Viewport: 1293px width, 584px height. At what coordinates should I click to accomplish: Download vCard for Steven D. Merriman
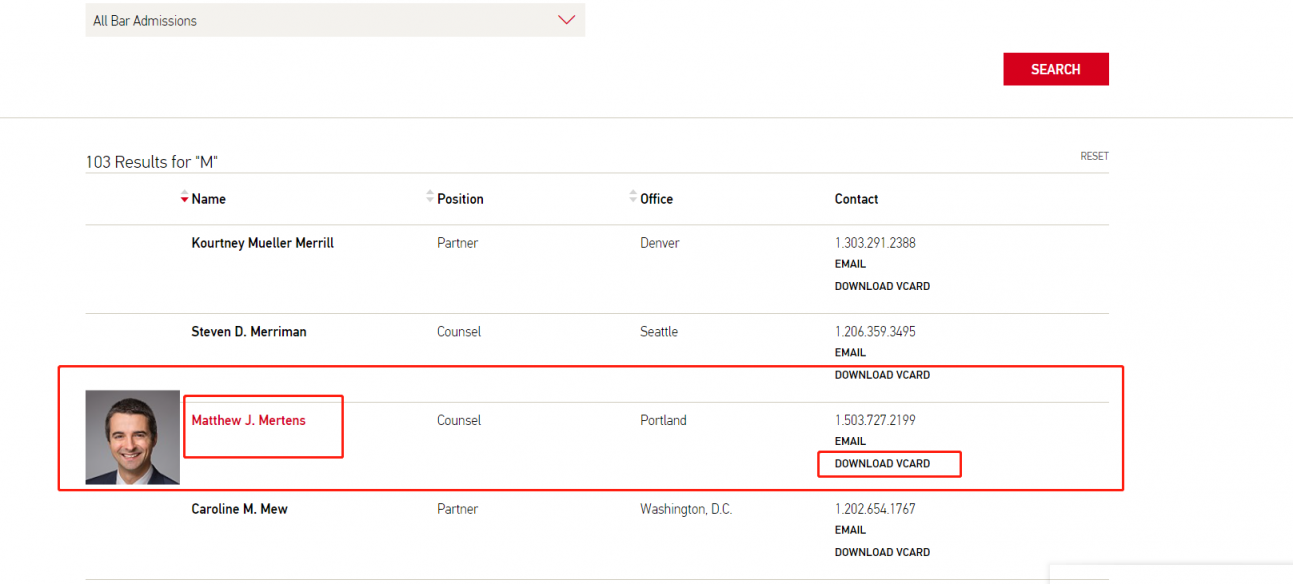click(882, 375)
